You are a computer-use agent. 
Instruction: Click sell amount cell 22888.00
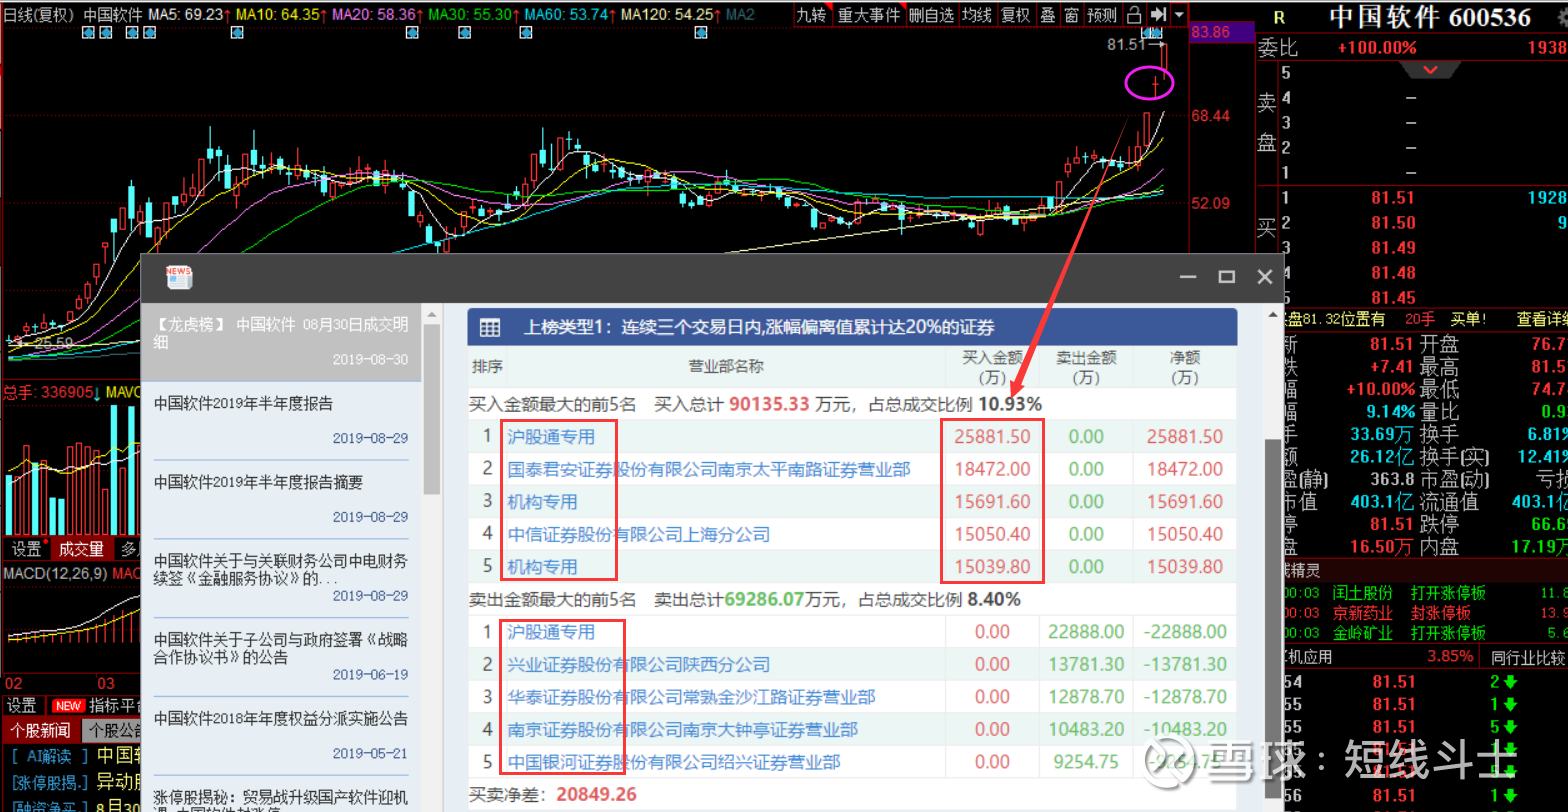[1085, 632]
